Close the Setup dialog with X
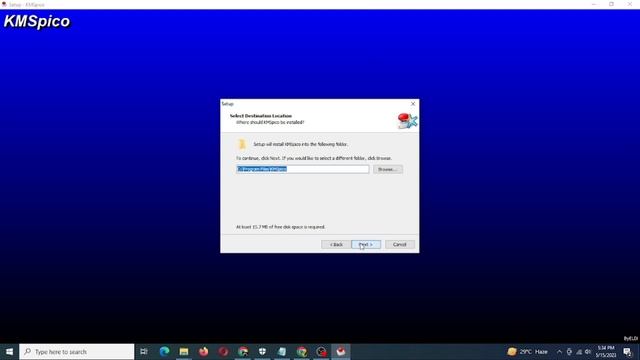640x360 pixels. click(x=413, y=104)
